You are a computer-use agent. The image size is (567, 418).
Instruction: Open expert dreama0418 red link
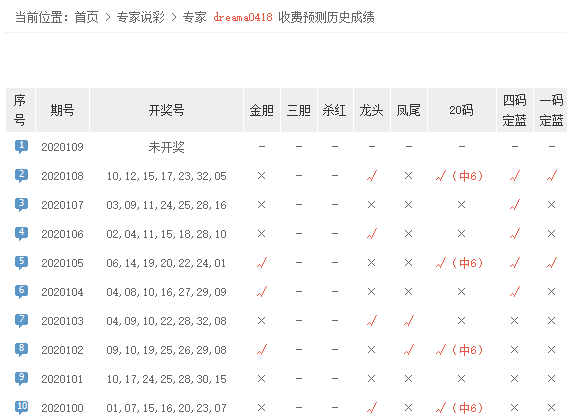(x=243, y=17)
